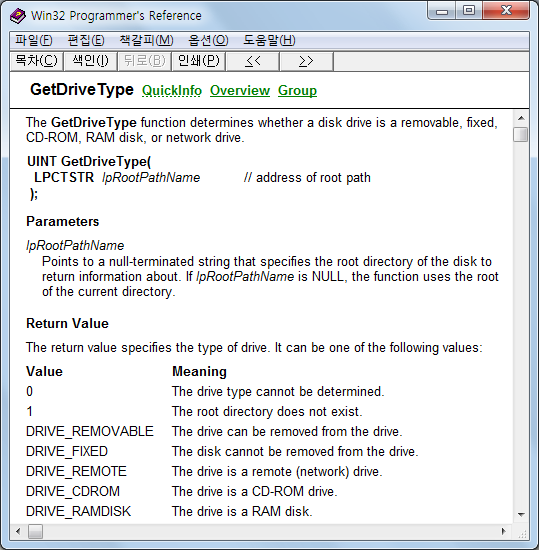Click the 색인(I) index button
This screenshot has width=539, height=550.
tap(90, 61)
